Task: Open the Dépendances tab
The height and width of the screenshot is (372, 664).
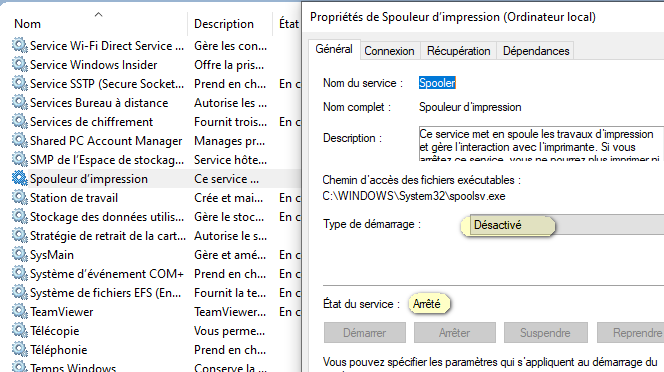Action: click(x=536, y=51)
